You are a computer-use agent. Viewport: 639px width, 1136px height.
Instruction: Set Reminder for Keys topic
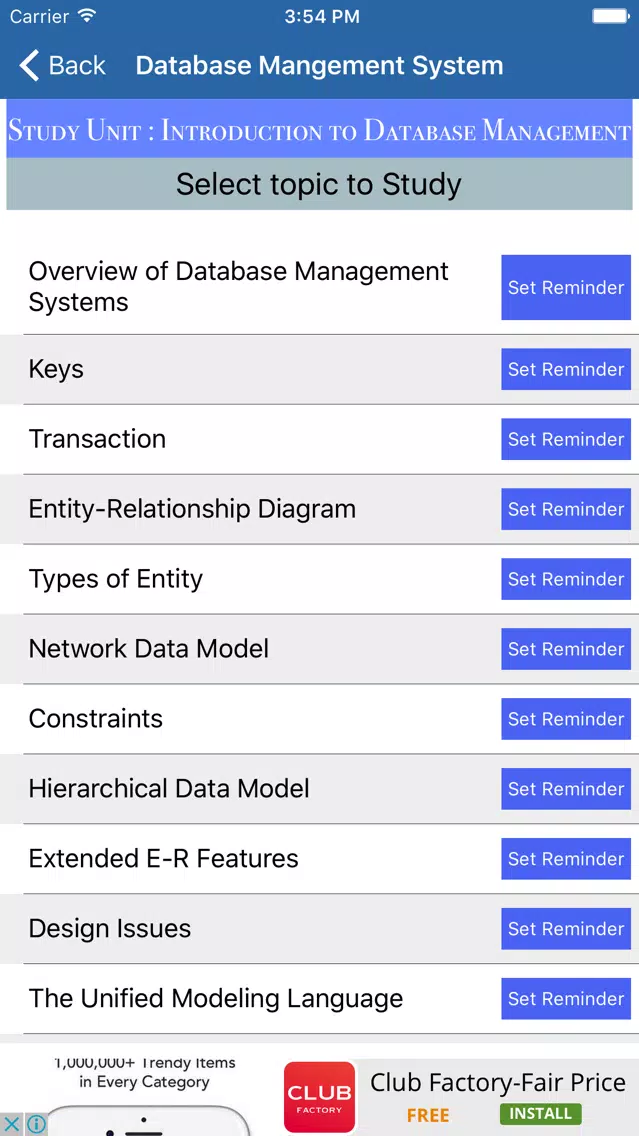click(x=566, y=369)
